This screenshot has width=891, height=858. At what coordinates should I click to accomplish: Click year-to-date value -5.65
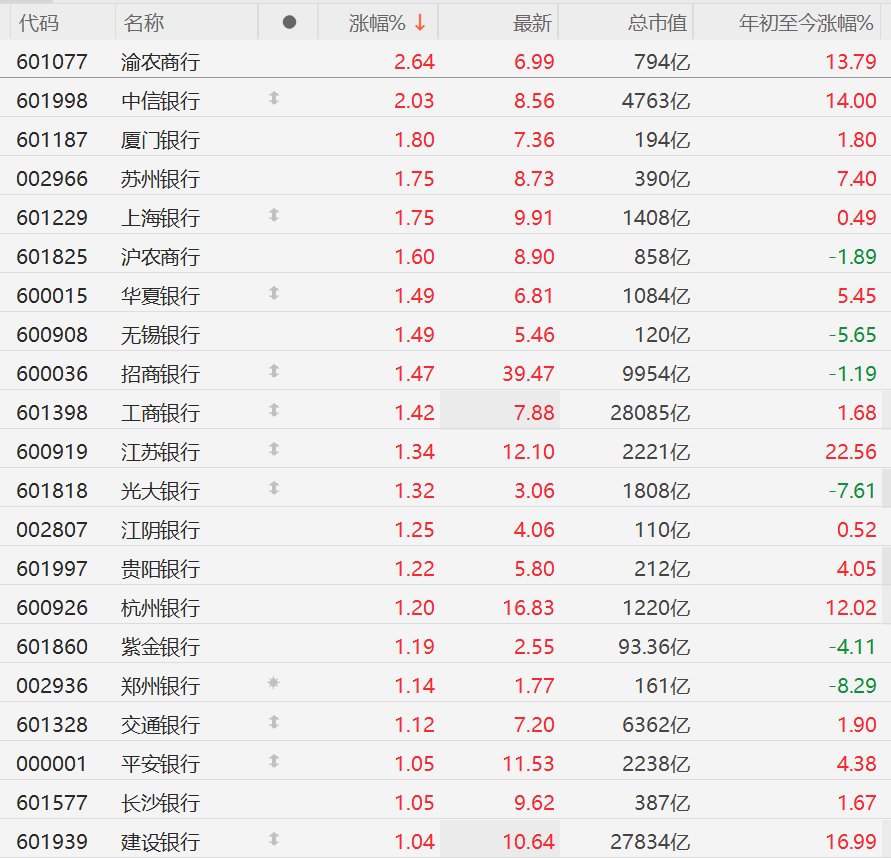[x=852, y=335]
